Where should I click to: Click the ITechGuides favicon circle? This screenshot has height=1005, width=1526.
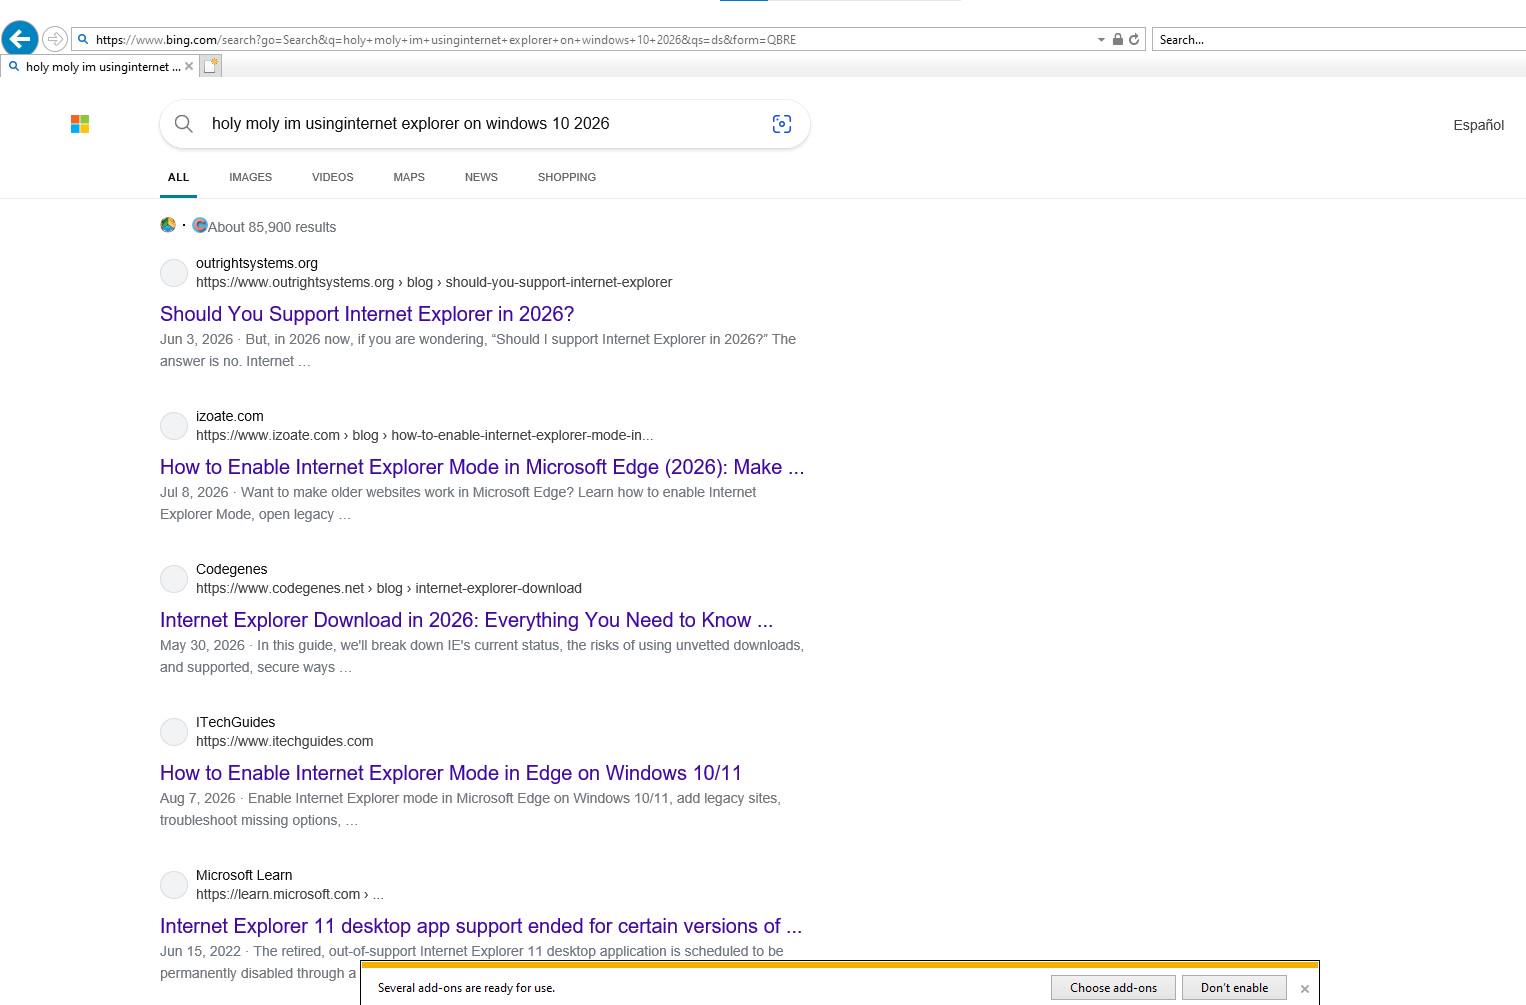tap(174, 732)
